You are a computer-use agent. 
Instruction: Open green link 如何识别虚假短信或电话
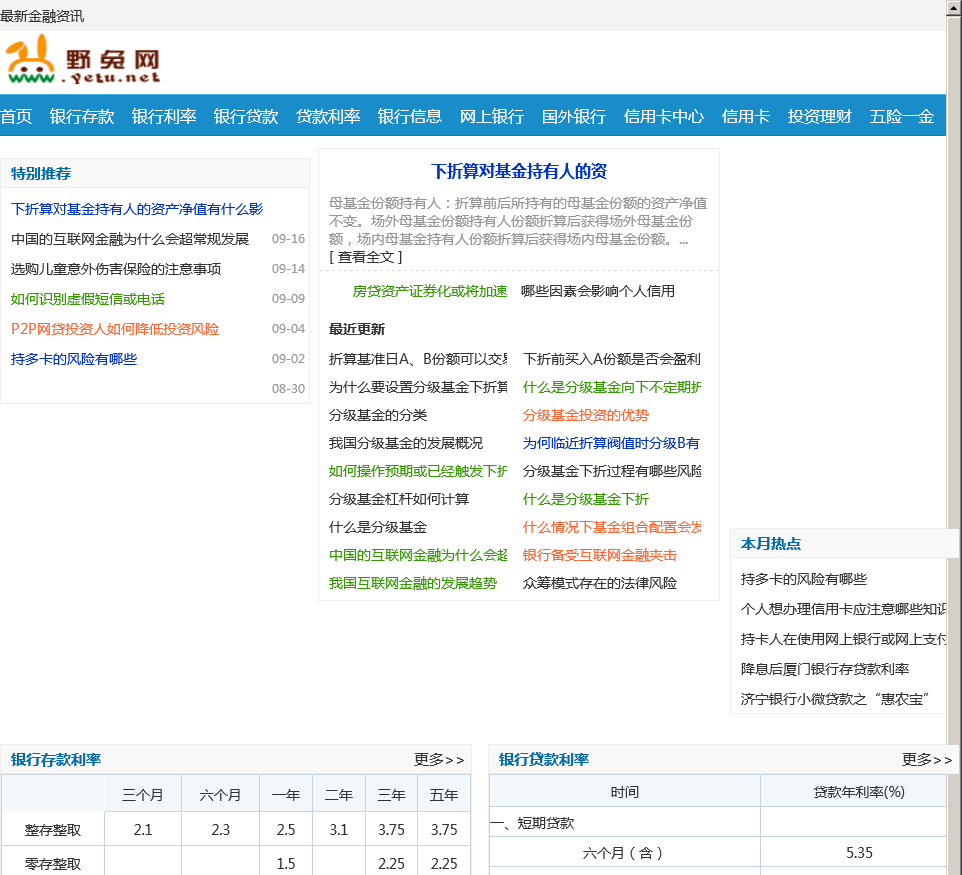coord(88,299)
